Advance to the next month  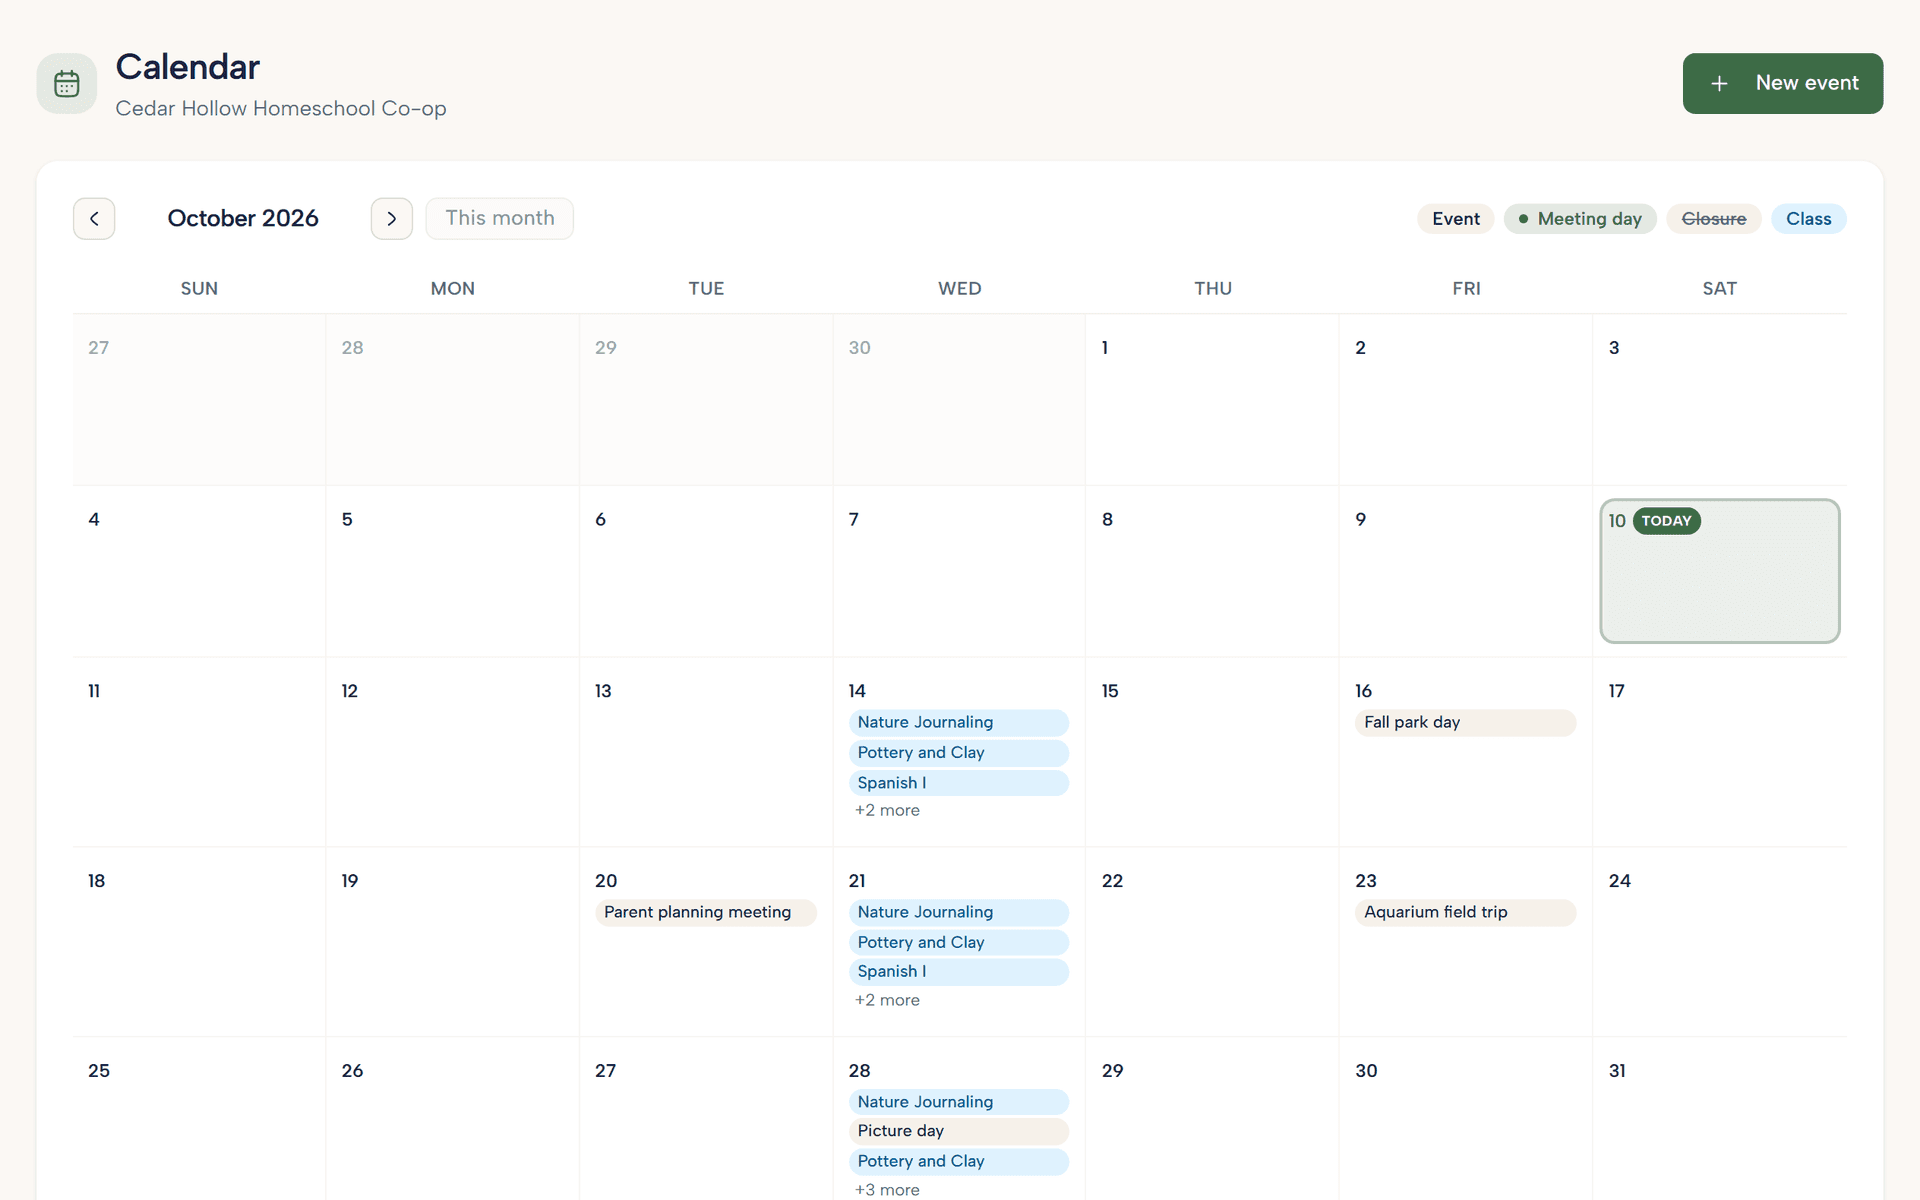click(x=392, y=218)
